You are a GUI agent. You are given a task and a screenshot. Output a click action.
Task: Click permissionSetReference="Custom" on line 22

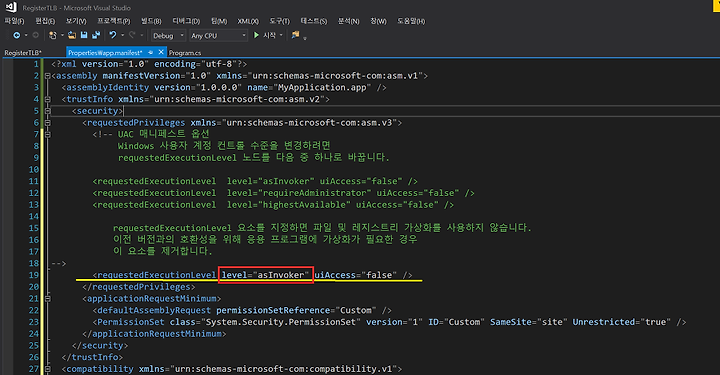pyautogui.click(x=297, y=310)
